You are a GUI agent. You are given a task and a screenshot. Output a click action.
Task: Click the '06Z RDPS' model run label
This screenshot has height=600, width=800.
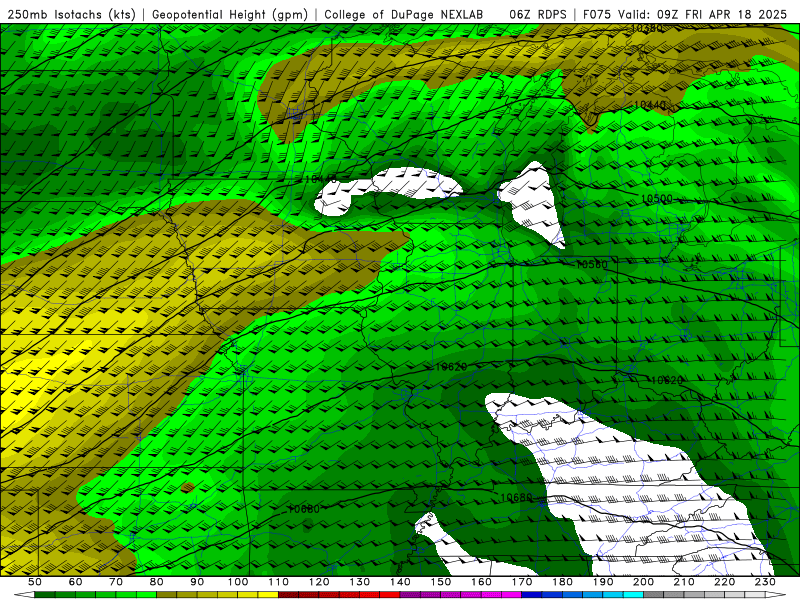pos(537,14)
